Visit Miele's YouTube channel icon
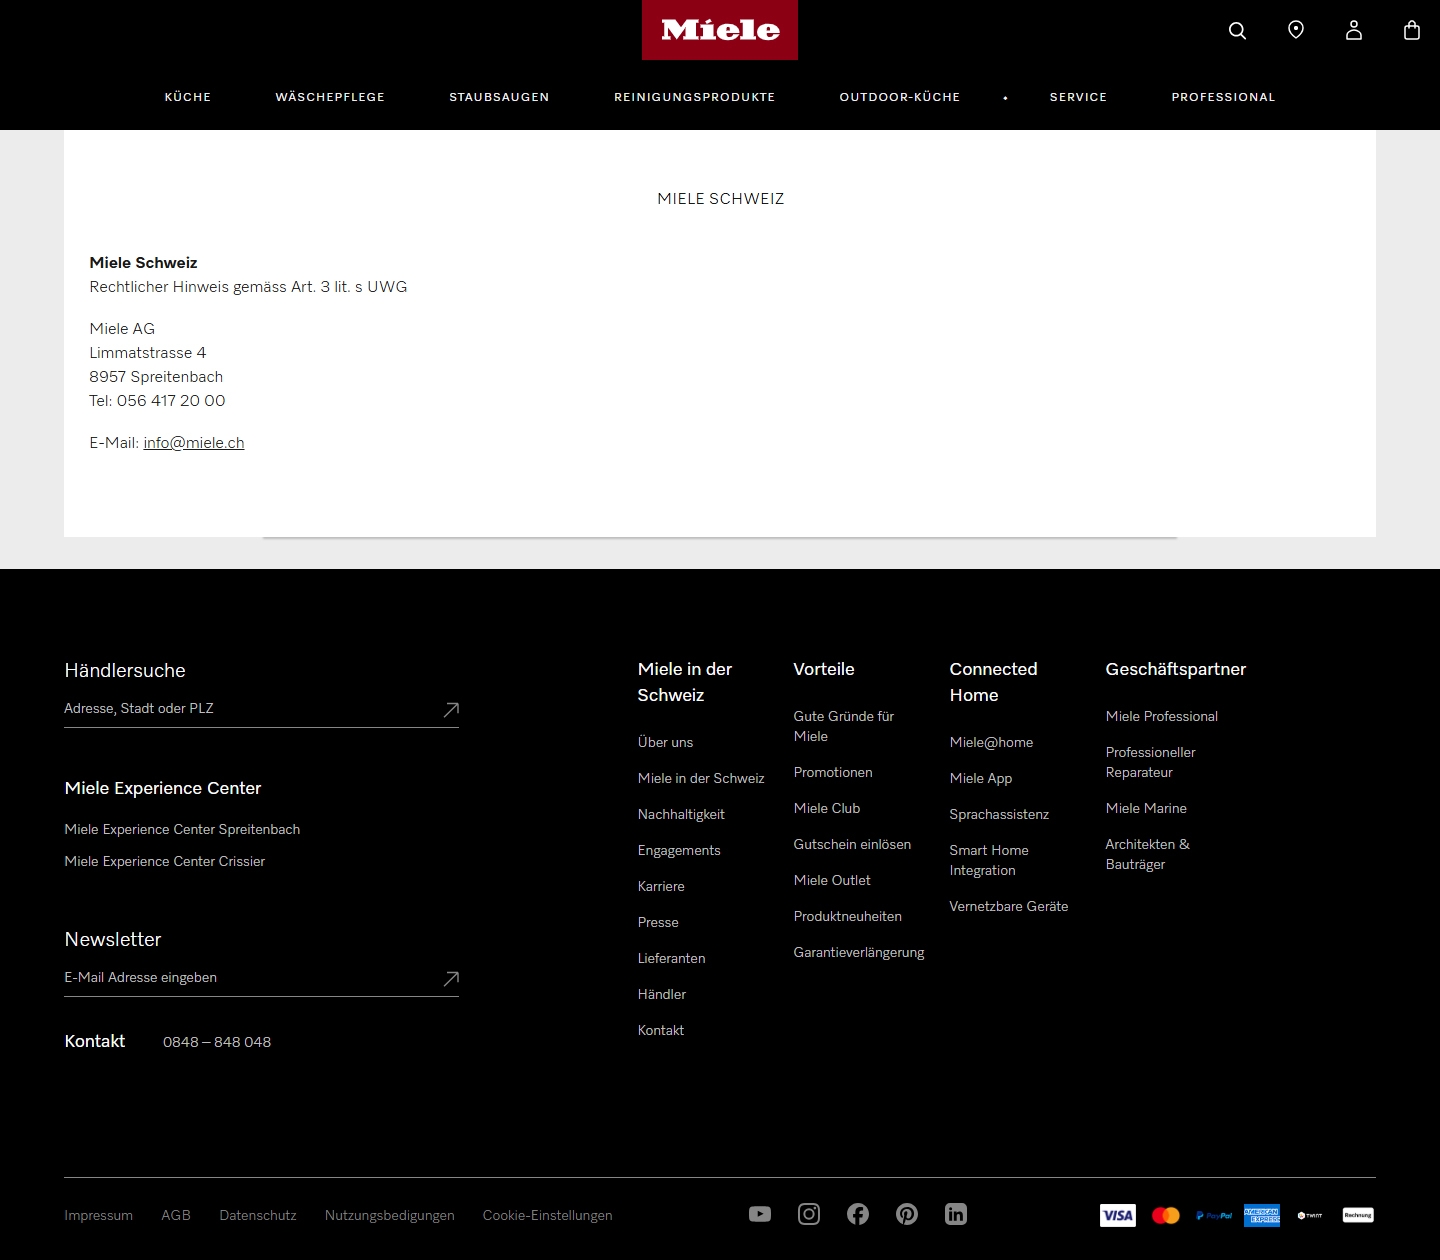The height and width of the screenshot is (1260, 1440). pos(759,1214)
